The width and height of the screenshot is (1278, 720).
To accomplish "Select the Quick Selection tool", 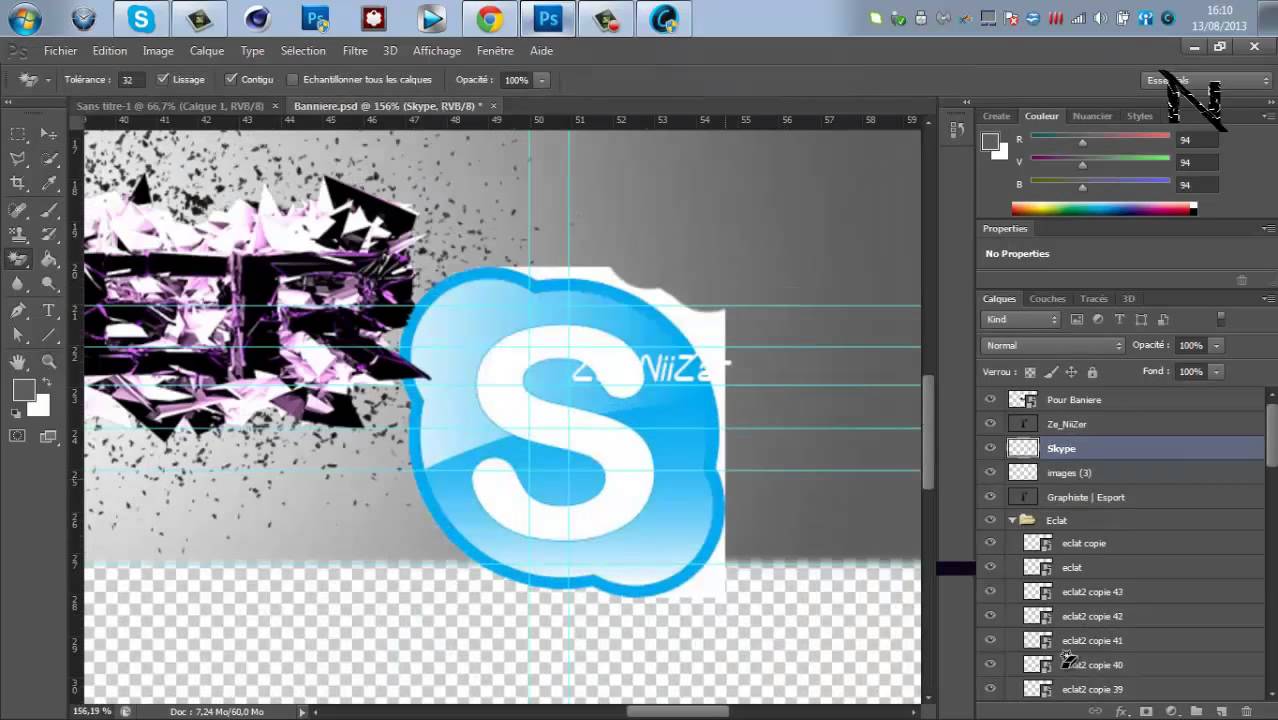I will point(48,158).
